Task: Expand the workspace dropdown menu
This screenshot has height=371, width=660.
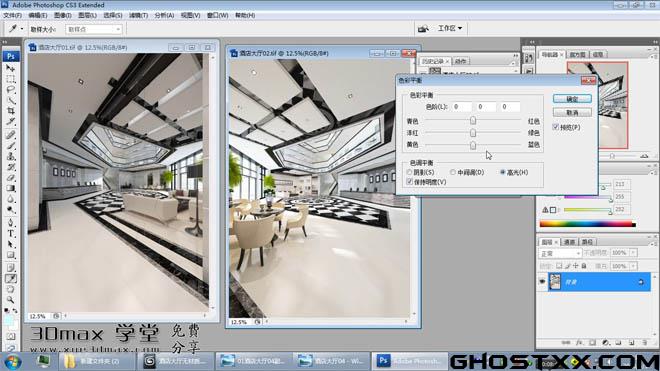Action: click(450, 28)
